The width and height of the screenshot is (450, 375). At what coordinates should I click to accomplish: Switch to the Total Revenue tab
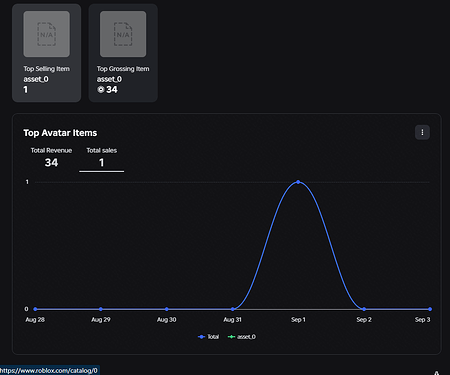pyautogui.click(x=51, y=157)
